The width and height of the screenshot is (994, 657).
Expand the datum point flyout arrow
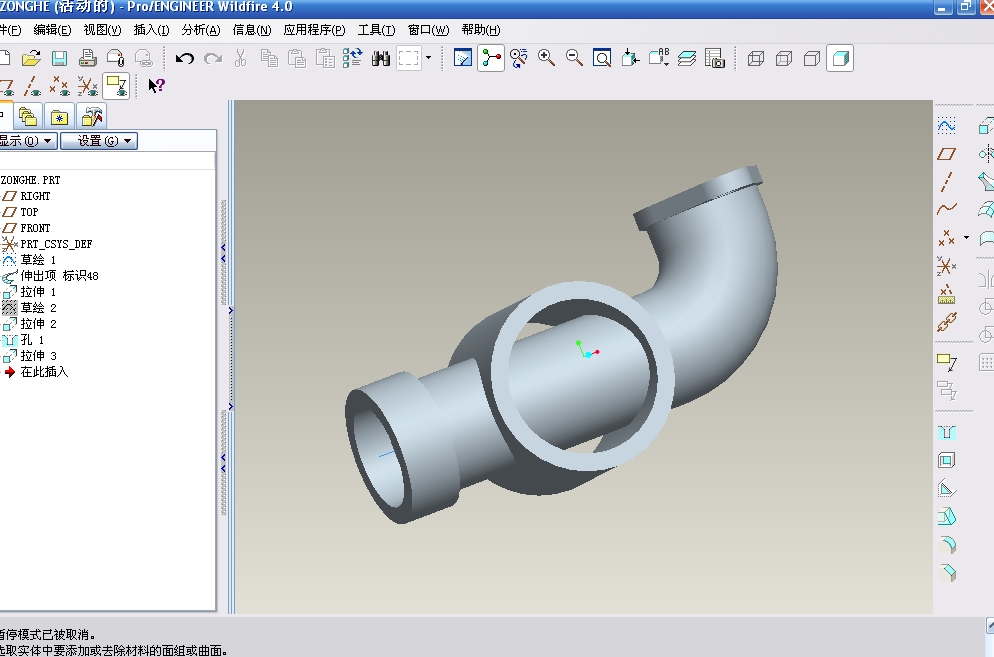pyautogui.click(x=966, y=238)
